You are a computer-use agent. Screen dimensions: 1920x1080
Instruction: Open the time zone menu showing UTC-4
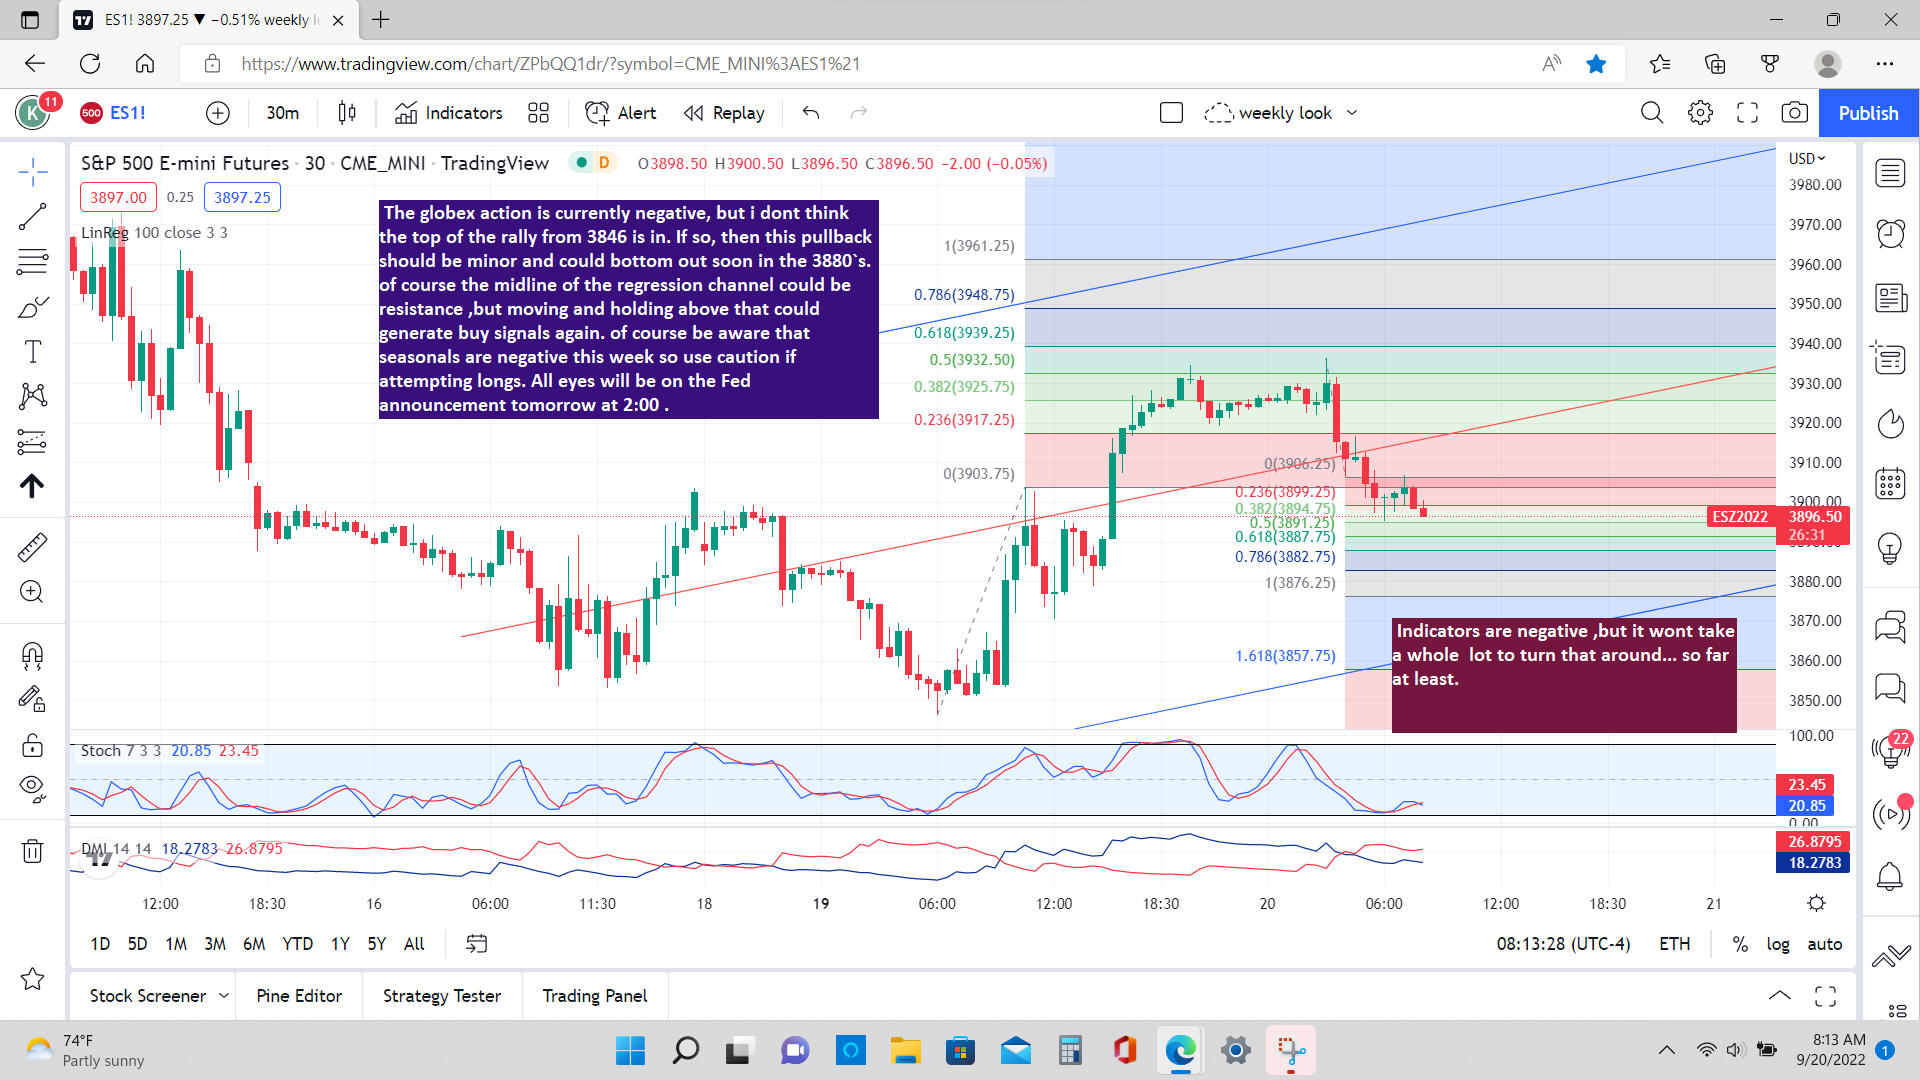click(1563, 944)
